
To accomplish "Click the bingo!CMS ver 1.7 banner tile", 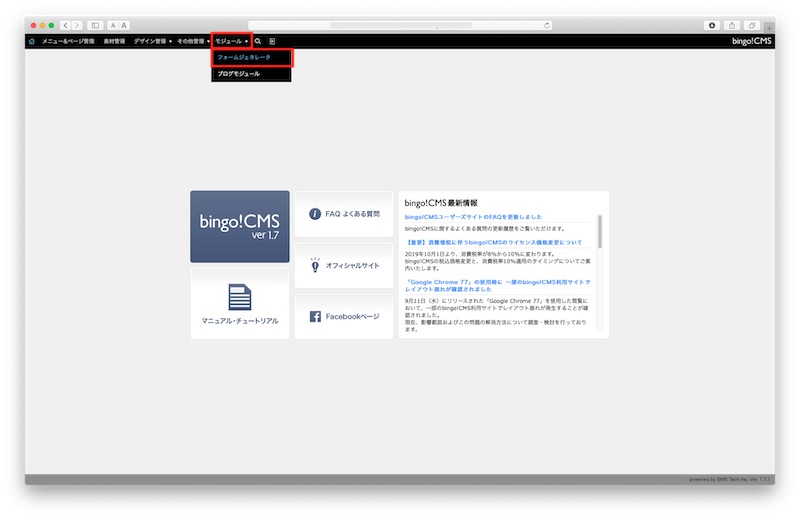I will click(240, 227).
